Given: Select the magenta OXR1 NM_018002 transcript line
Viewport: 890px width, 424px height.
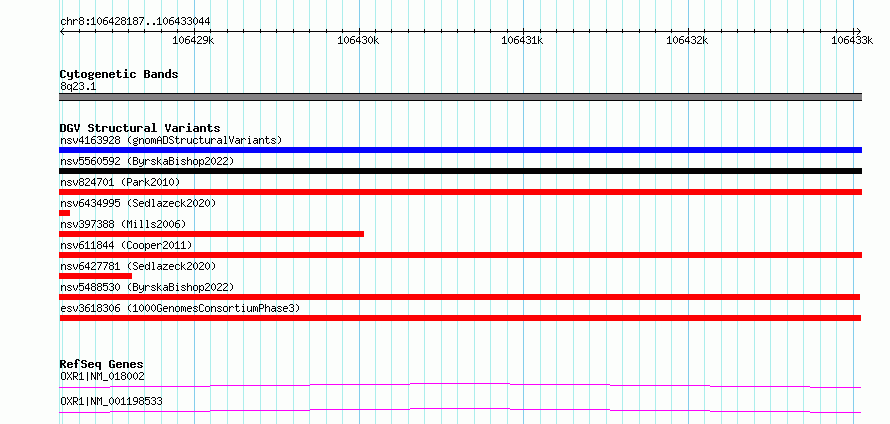Looking at the screenshot, I should [460, 386].
